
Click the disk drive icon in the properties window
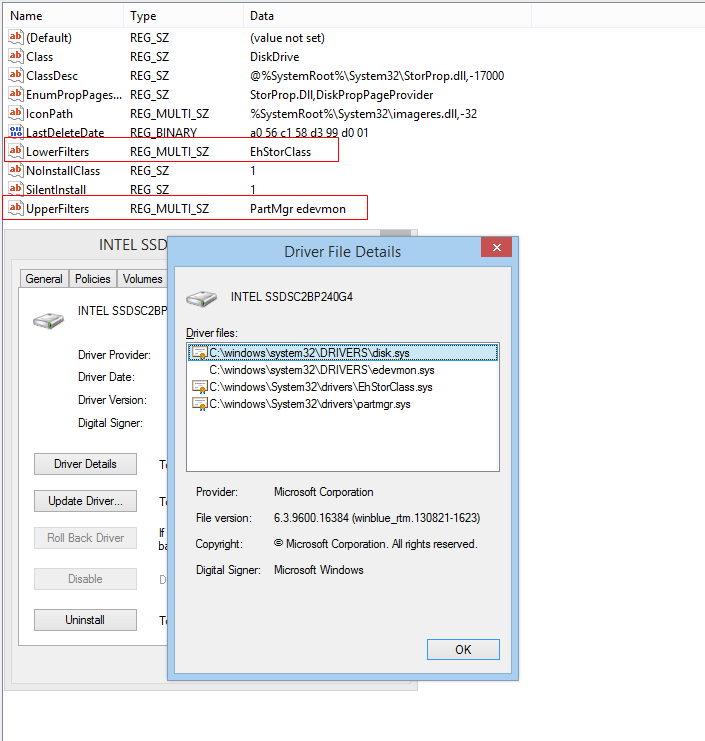click(x=48, y=320)
